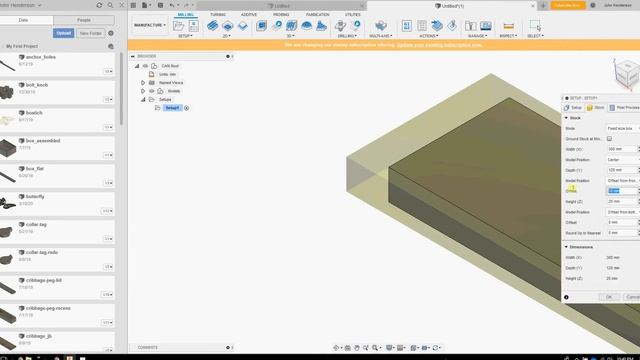Click the Save icon in the title bar
The height and width of the screenshot is (360, 640).
coord(160,5)
